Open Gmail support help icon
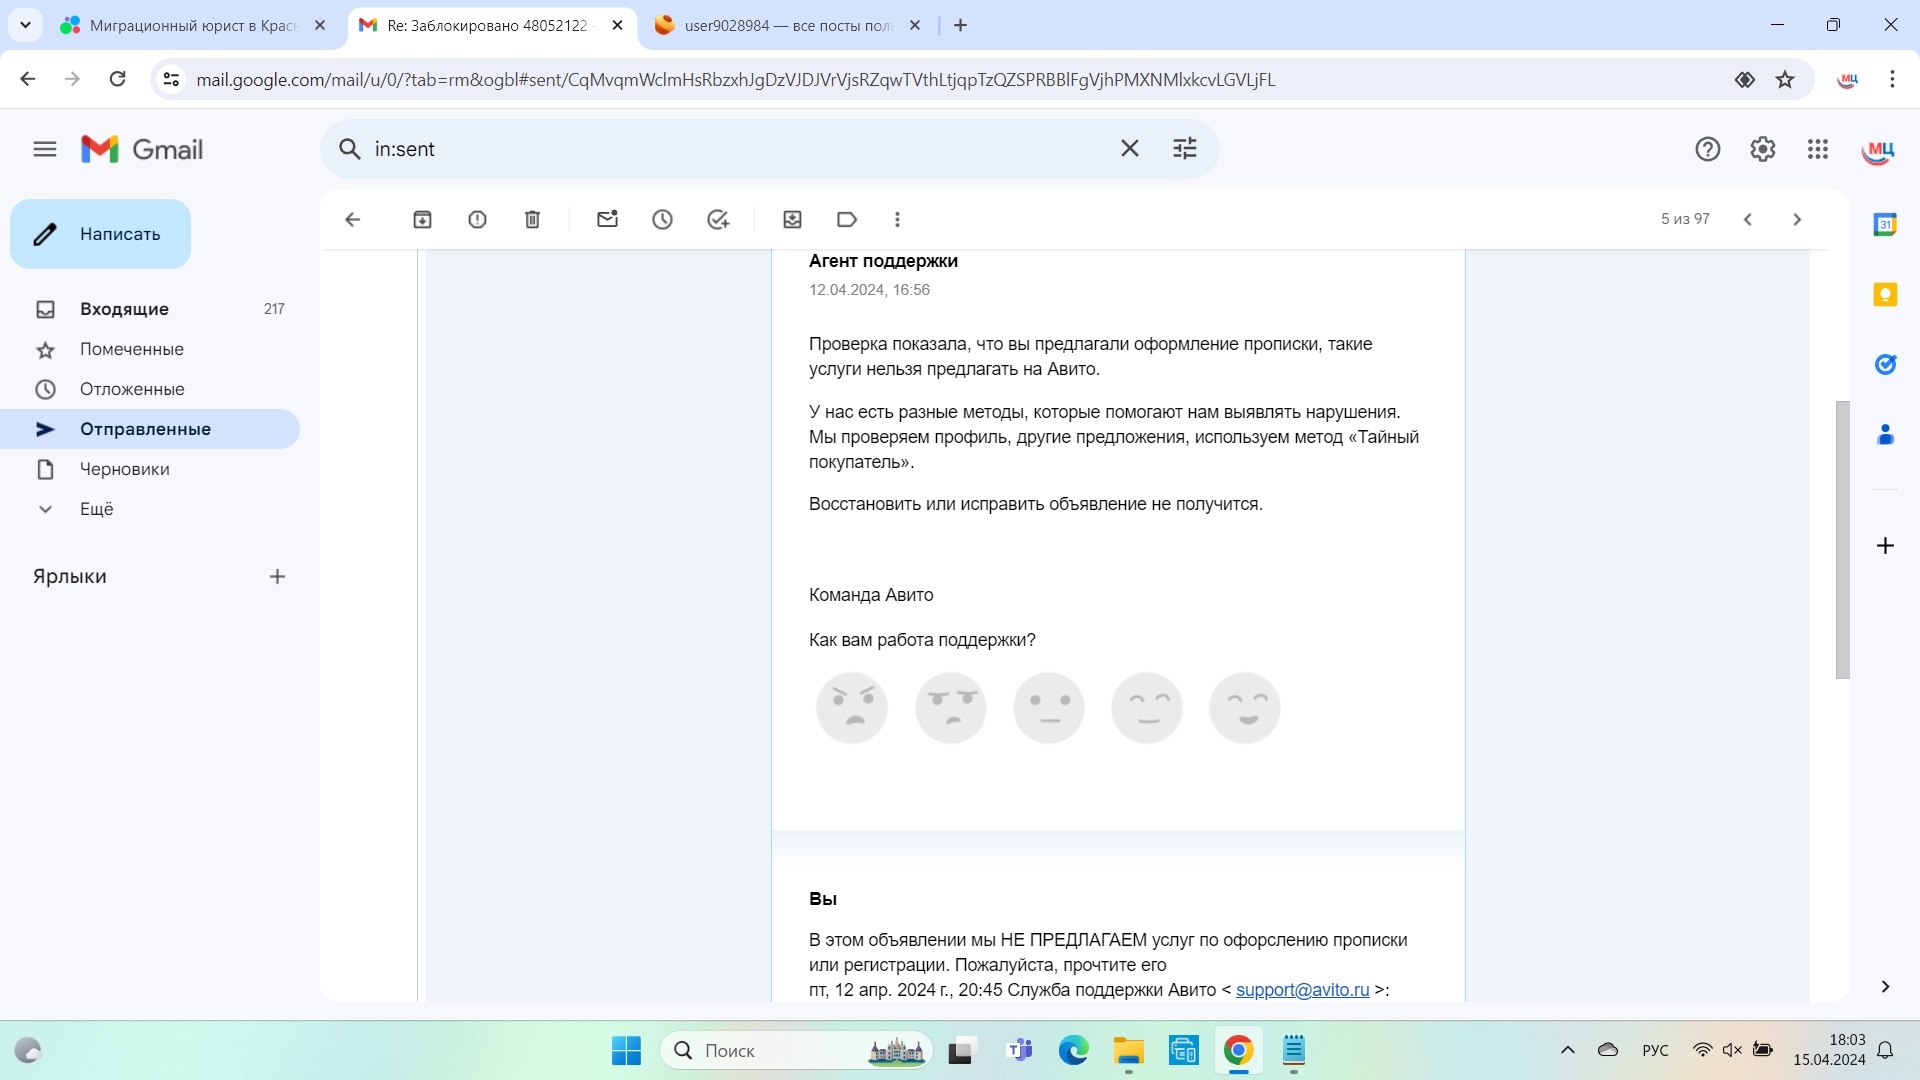 (1707, 149)
